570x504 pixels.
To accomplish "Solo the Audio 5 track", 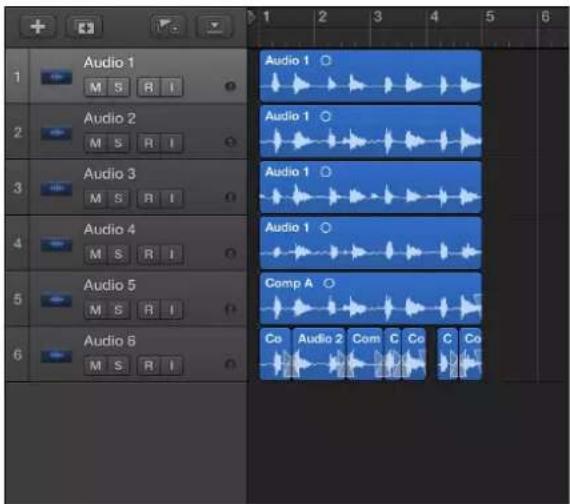I will click(x=118, y=310).
